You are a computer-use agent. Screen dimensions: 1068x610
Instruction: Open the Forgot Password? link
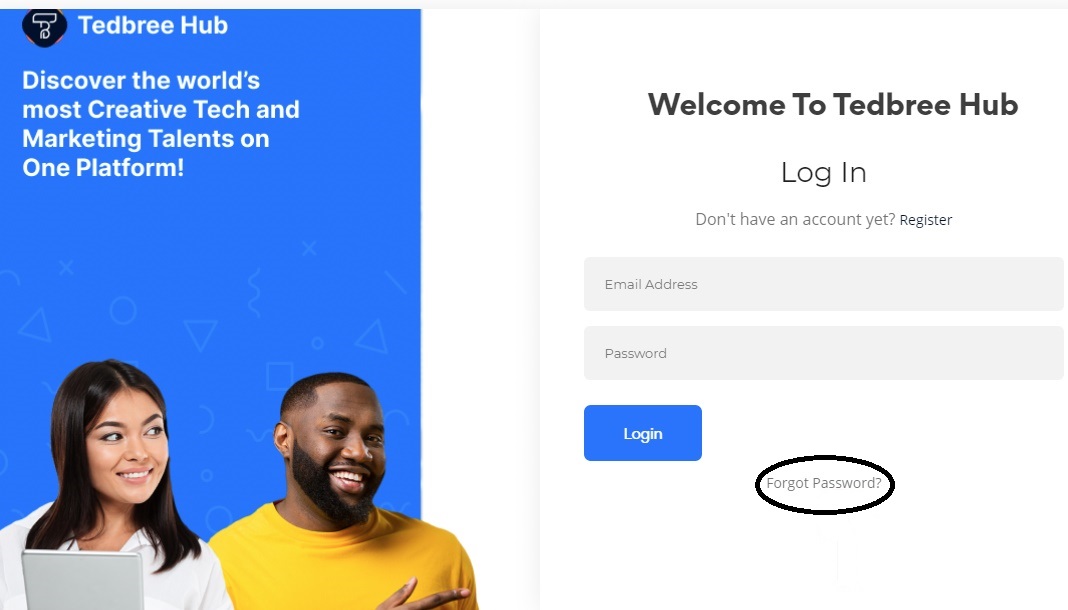click(823, 483)
